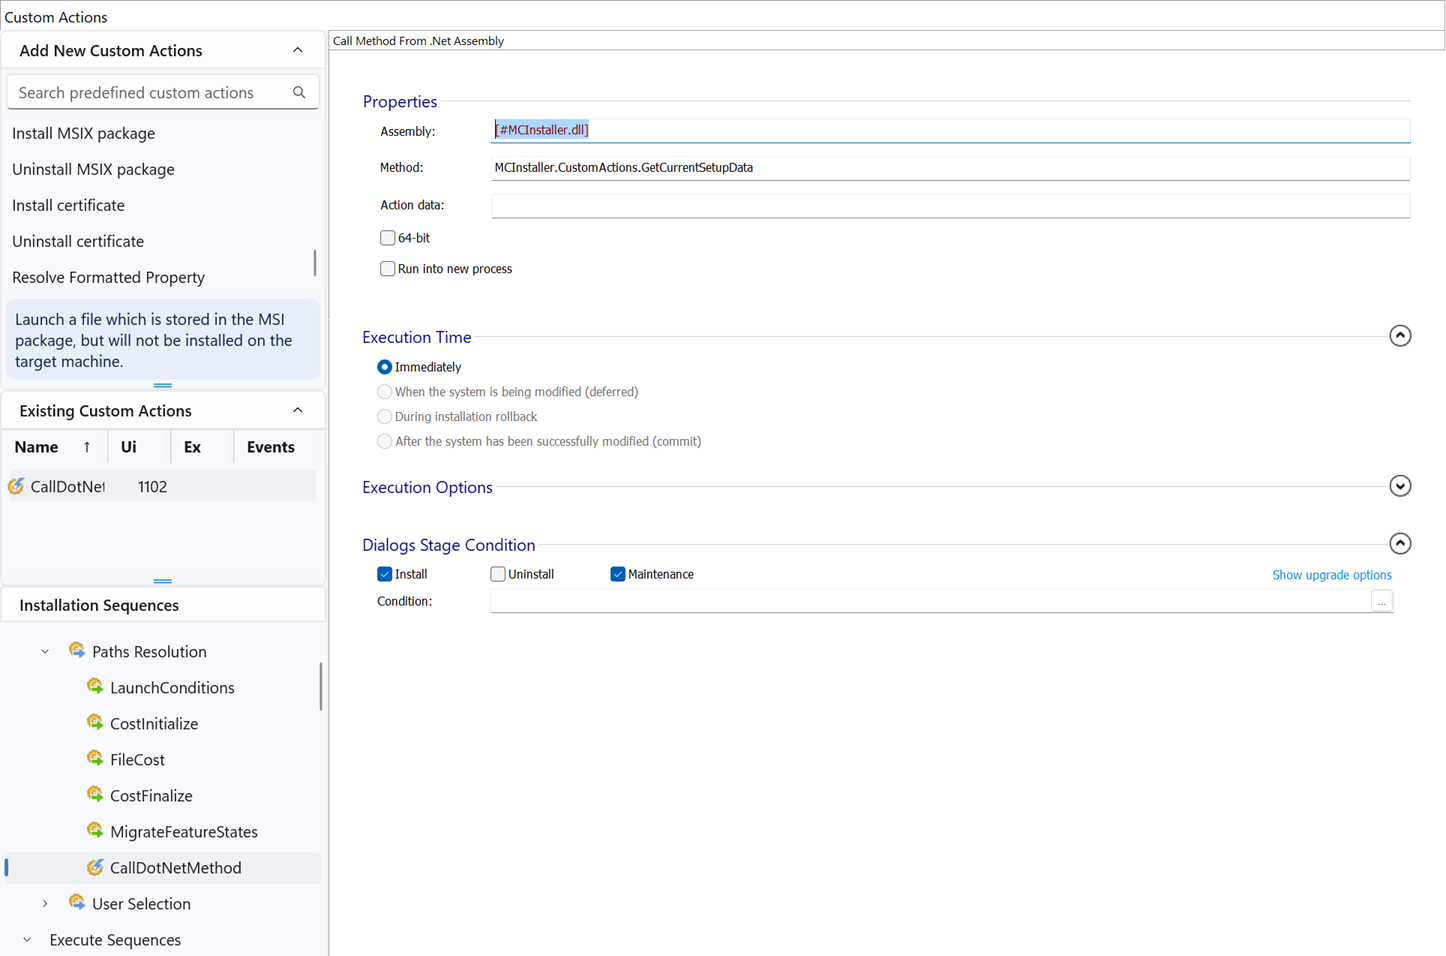1446x956 pixels.
Task: Open the Show upgrade options link
Action: coord(1331,575)
